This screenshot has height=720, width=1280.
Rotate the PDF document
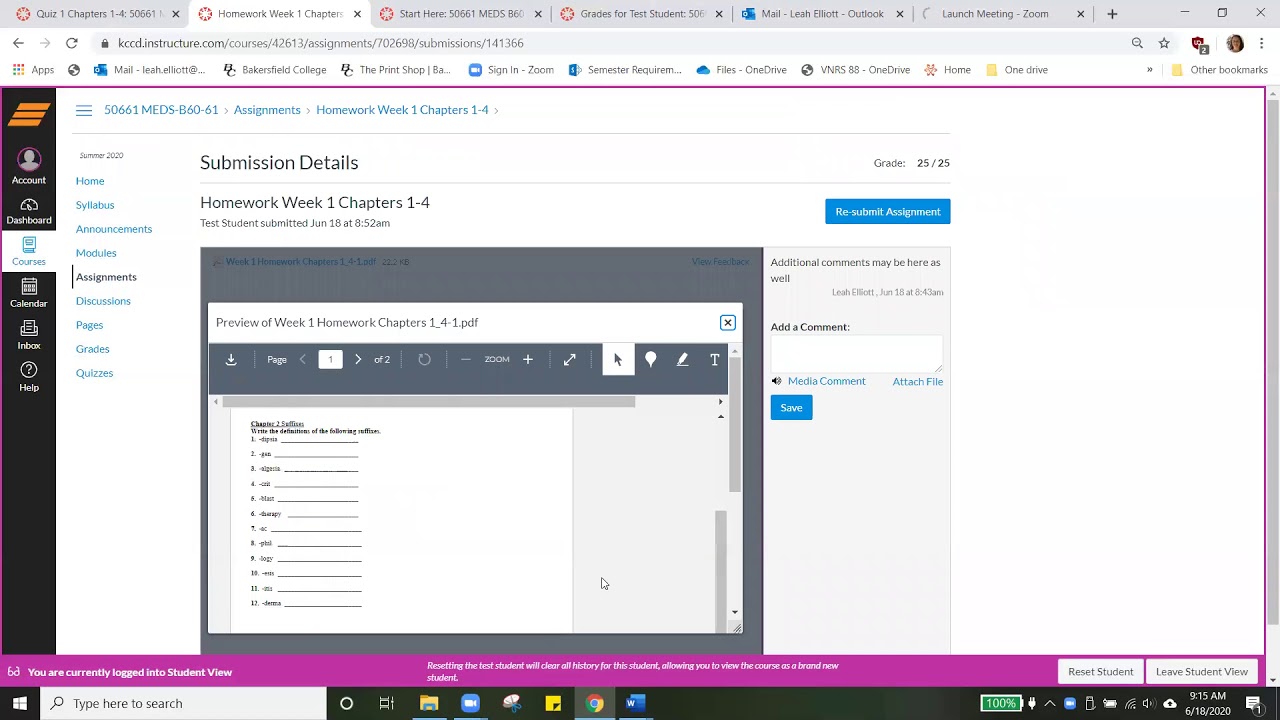425,360
